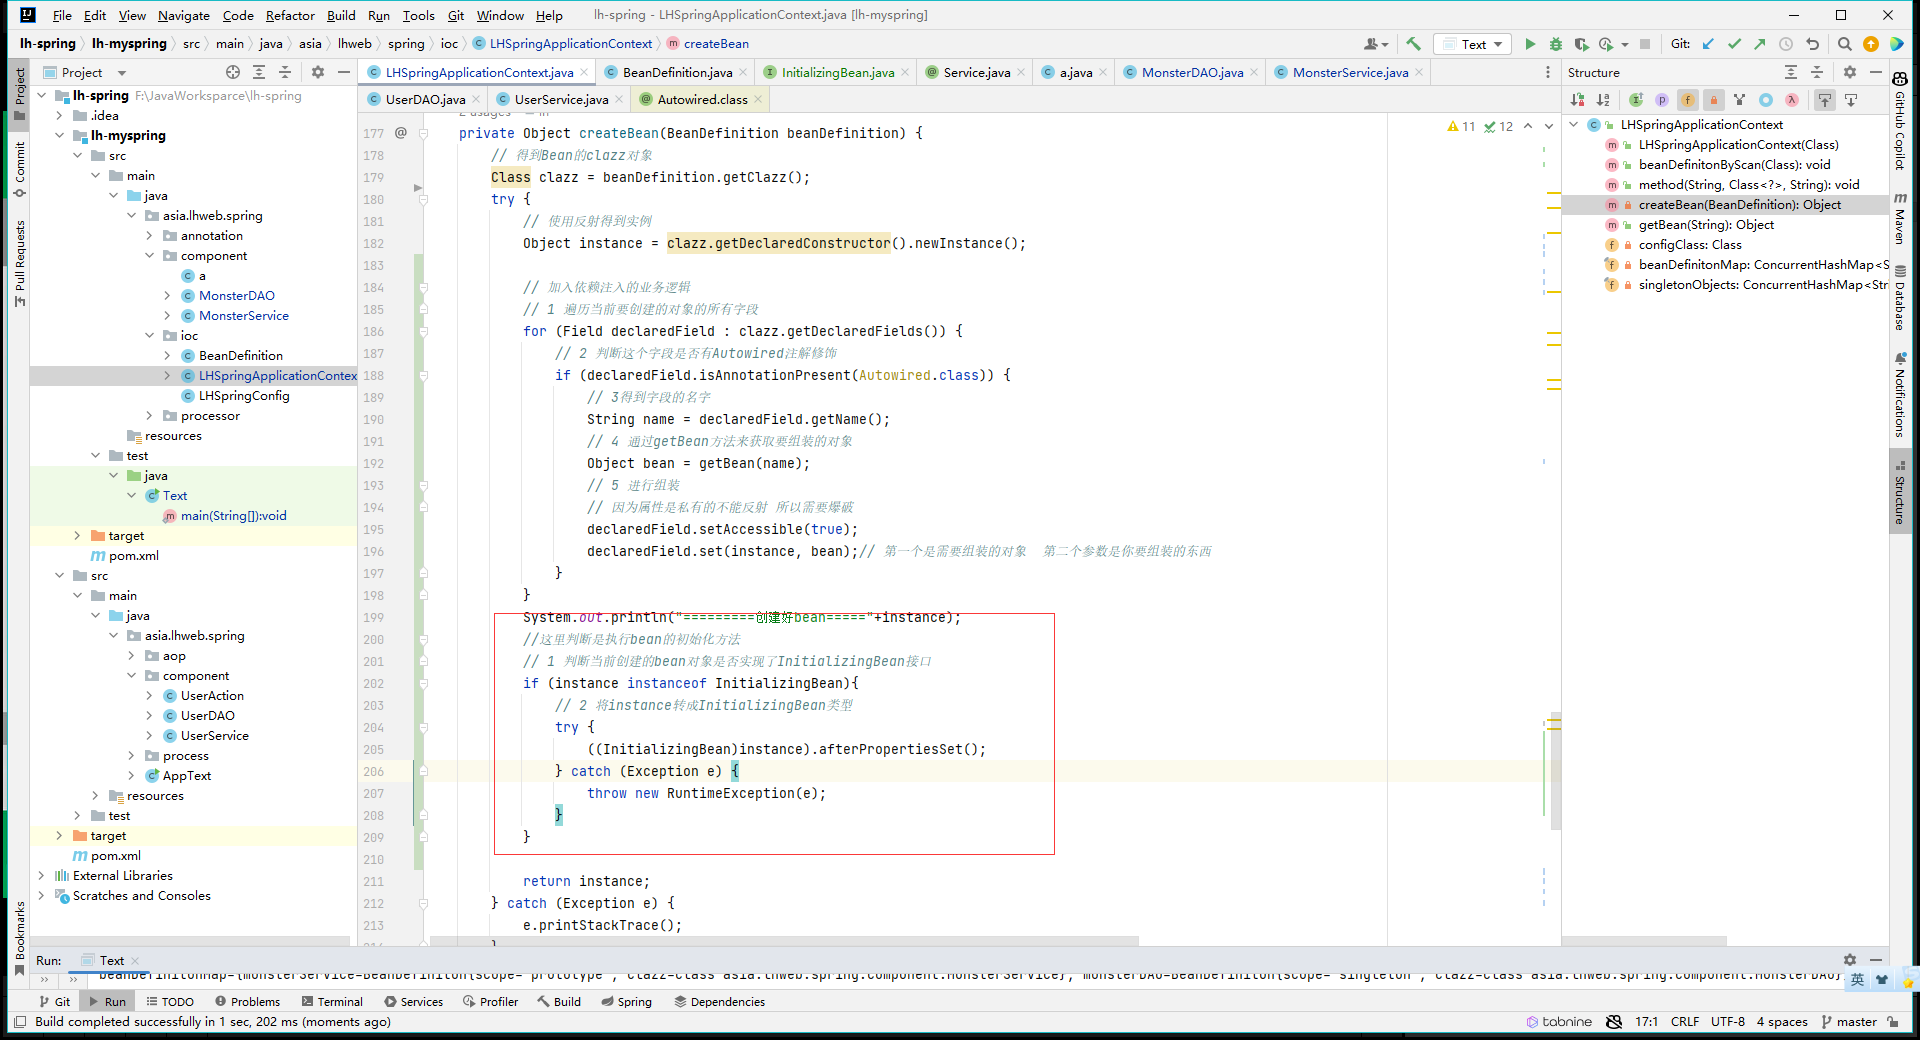Collapse all nodes in Structure panel

point(1817,72)
